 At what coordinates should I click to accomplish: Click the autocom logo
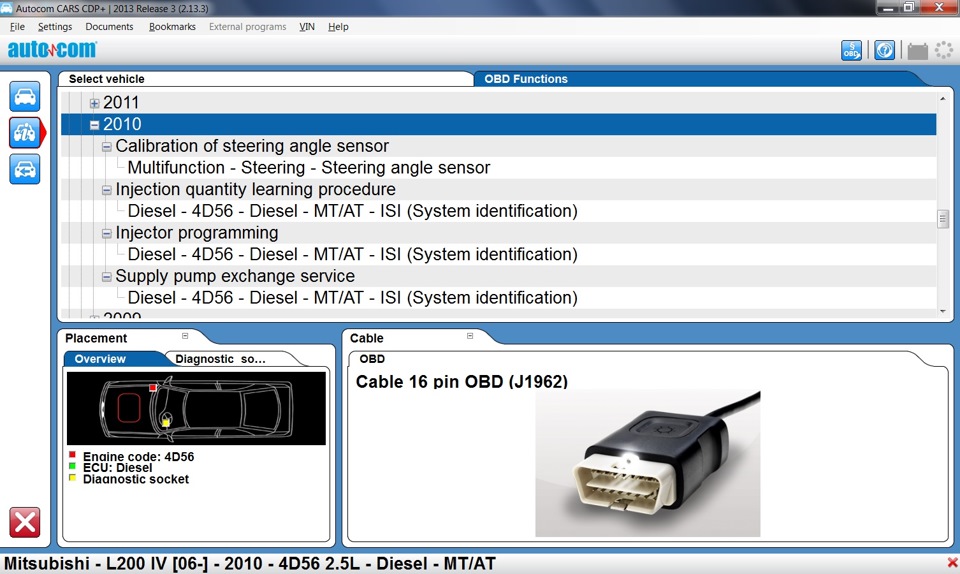[x=52, y=49]
